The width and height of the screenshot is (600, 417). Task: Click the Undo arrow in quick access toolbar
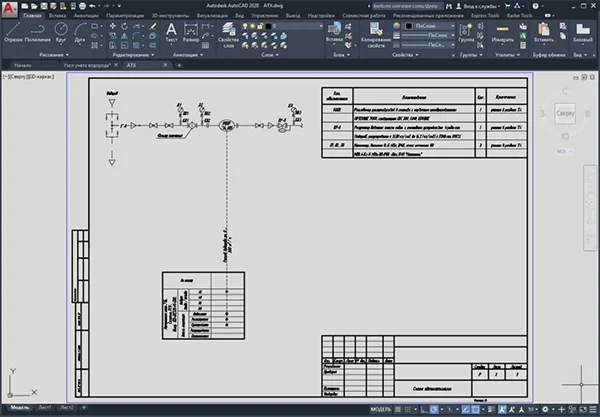93,6
